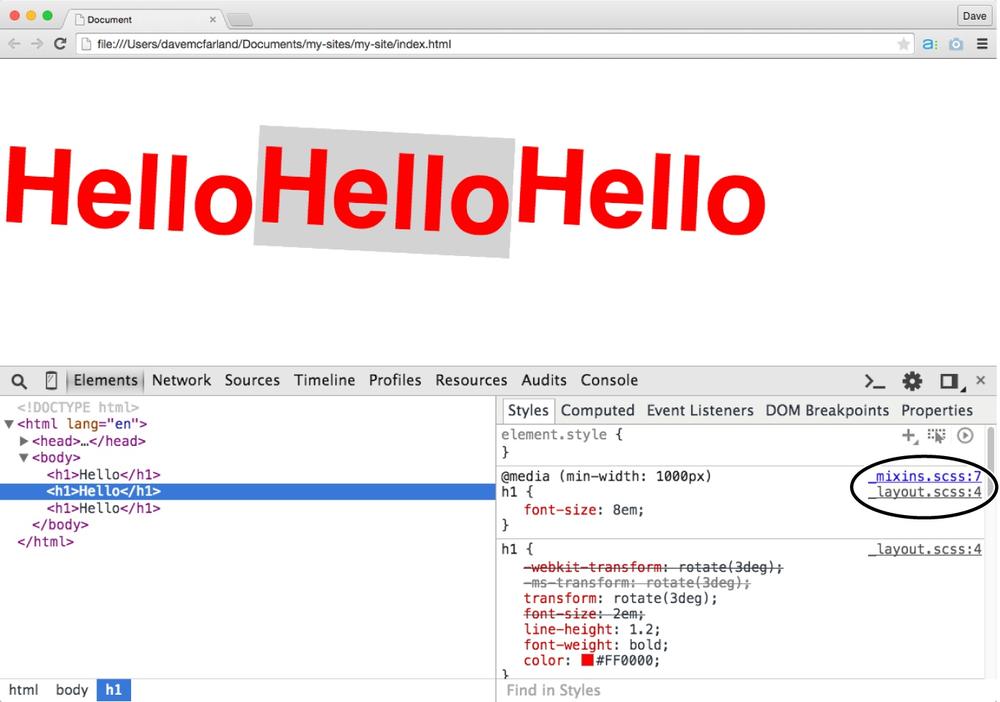Bookmark this page with the star icon

point(904,44)
